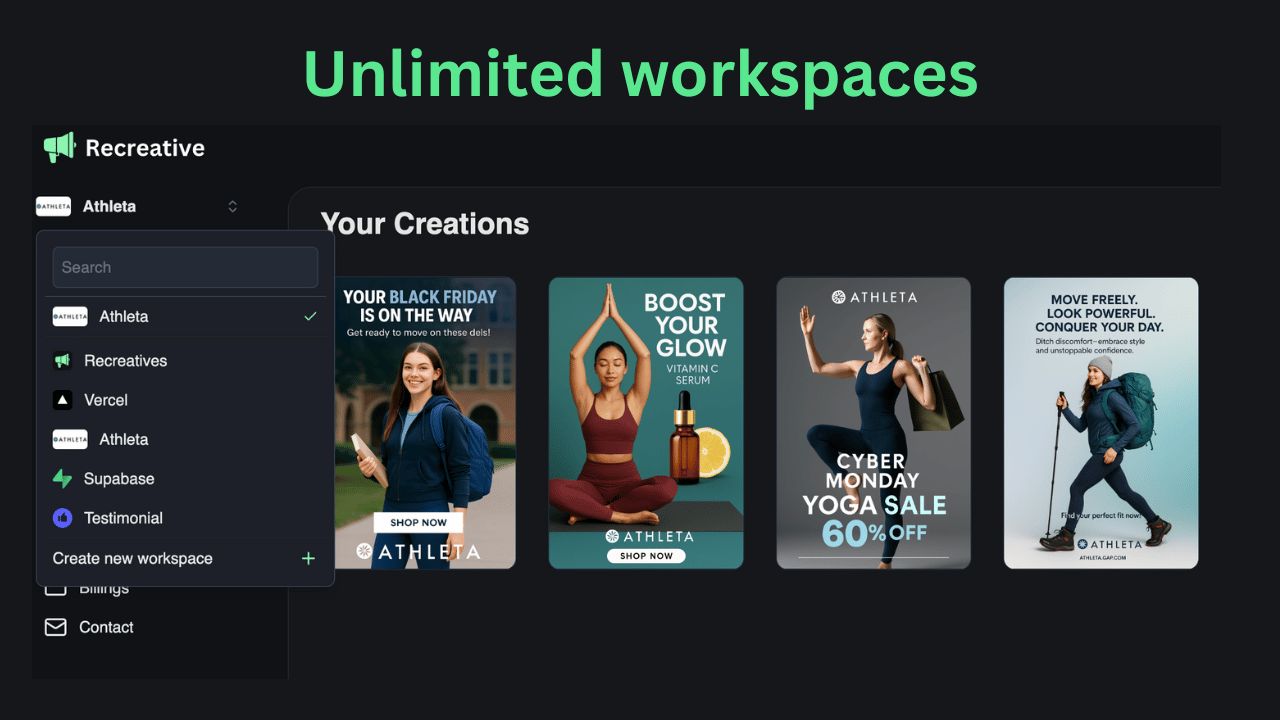Click the Athleta logo beside workspace name

(x=53, y=206)
